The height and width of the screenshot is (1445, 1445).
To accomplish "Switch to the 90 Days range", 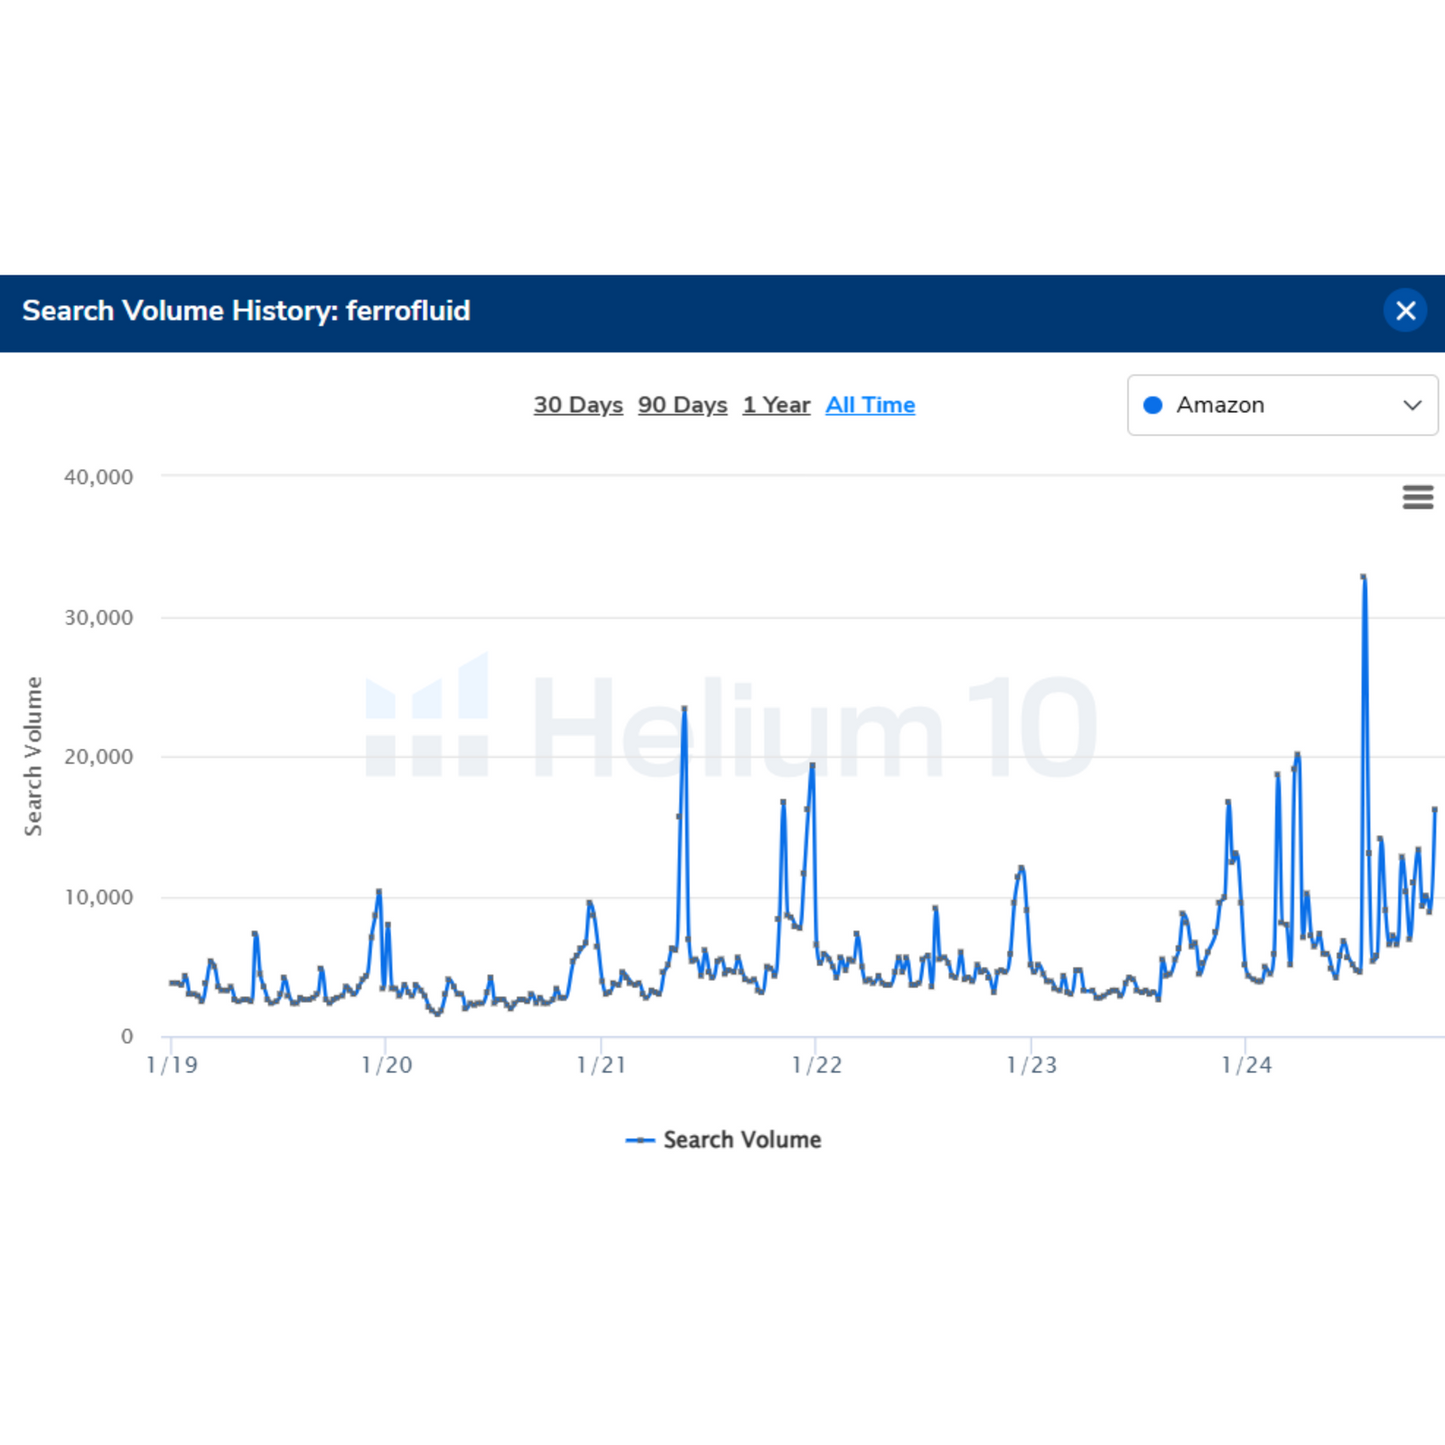I will point(683,405).
